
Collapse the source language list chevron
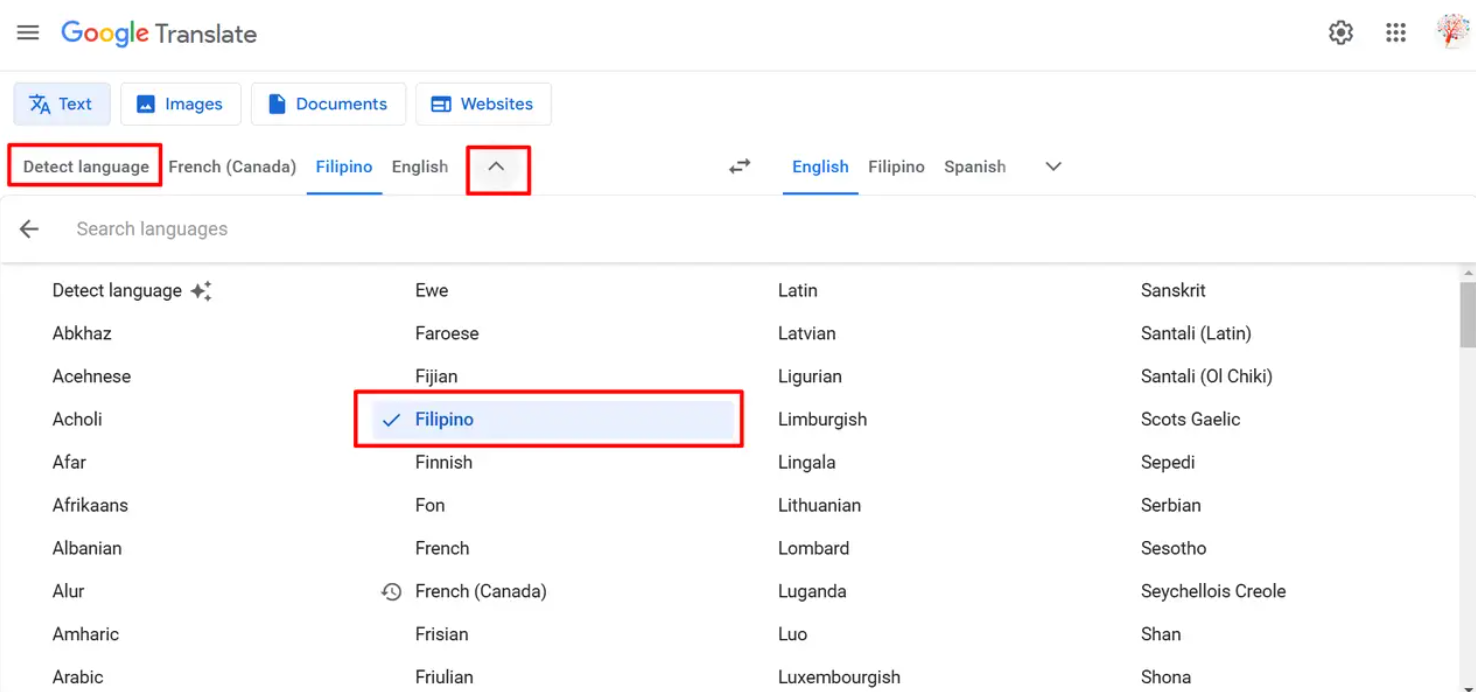tap(496, 167)
